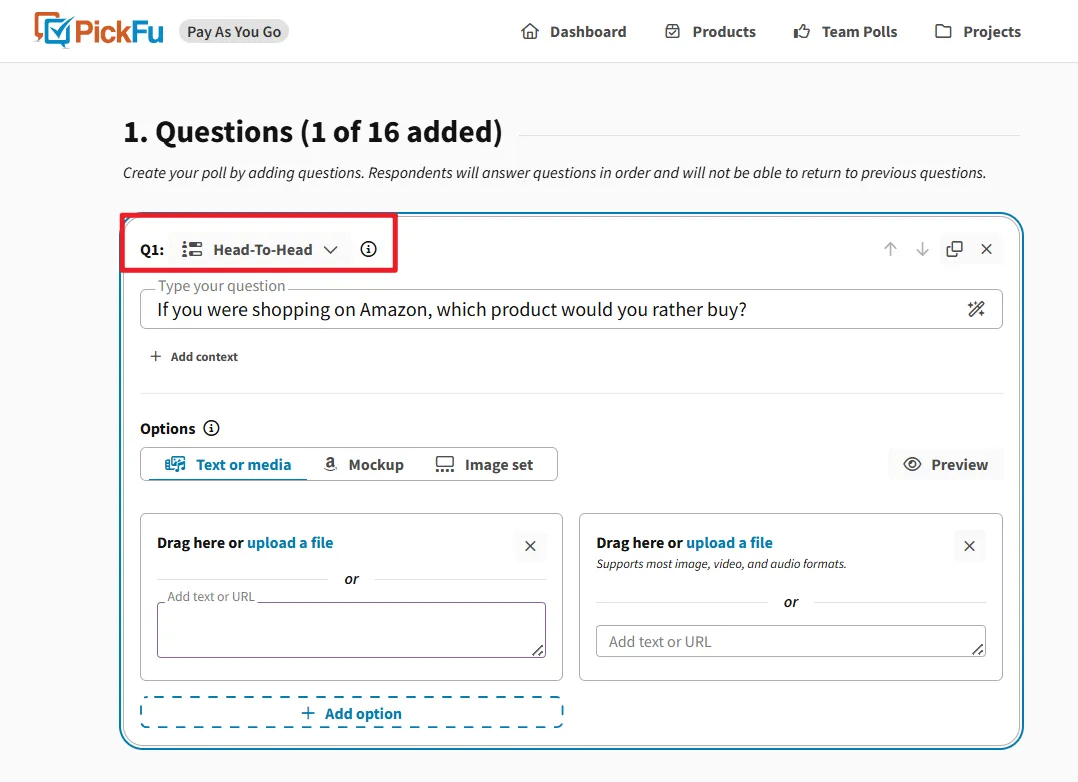Click the Options info icon
The height and width of the screenshot is (782, 1078).
(211, 428)
